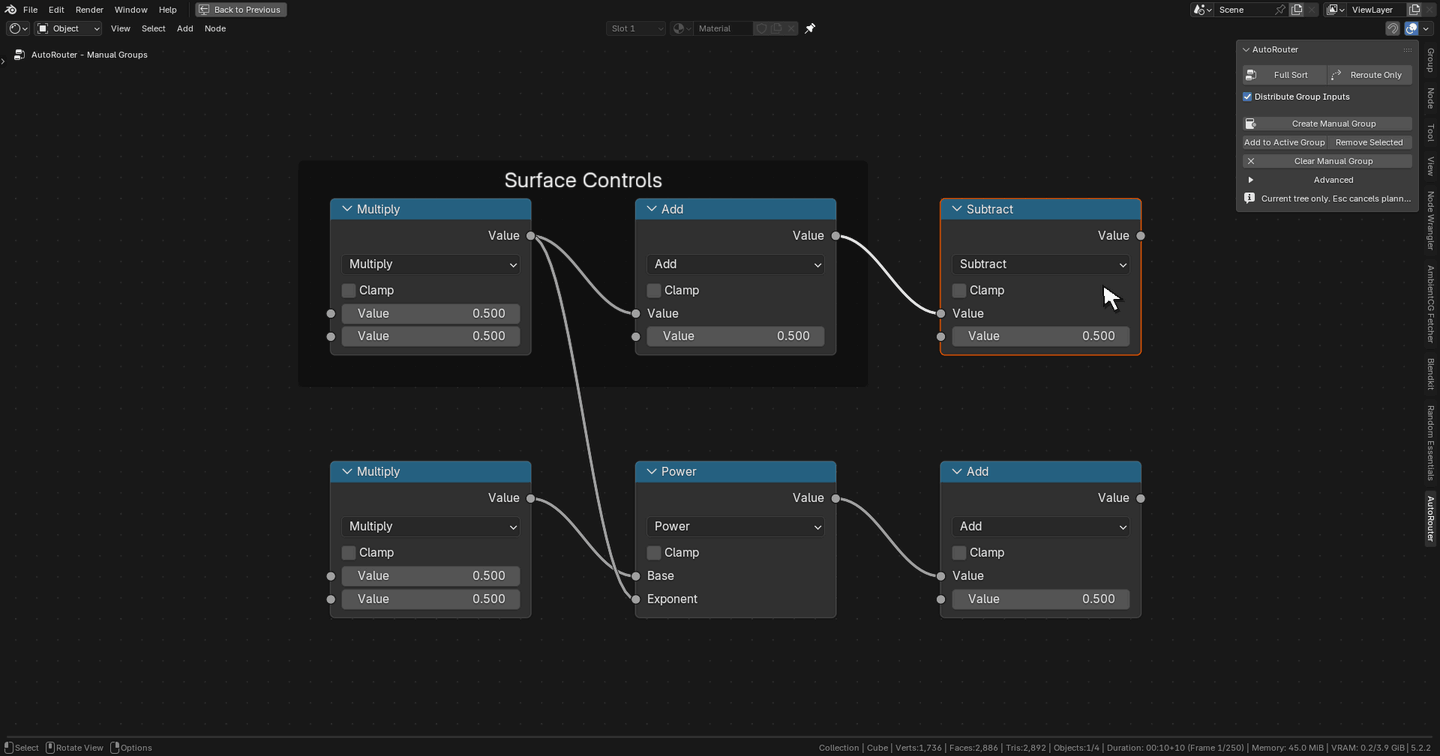Click the AutoRouter breadcrumb node tree icon

[19, 55]
